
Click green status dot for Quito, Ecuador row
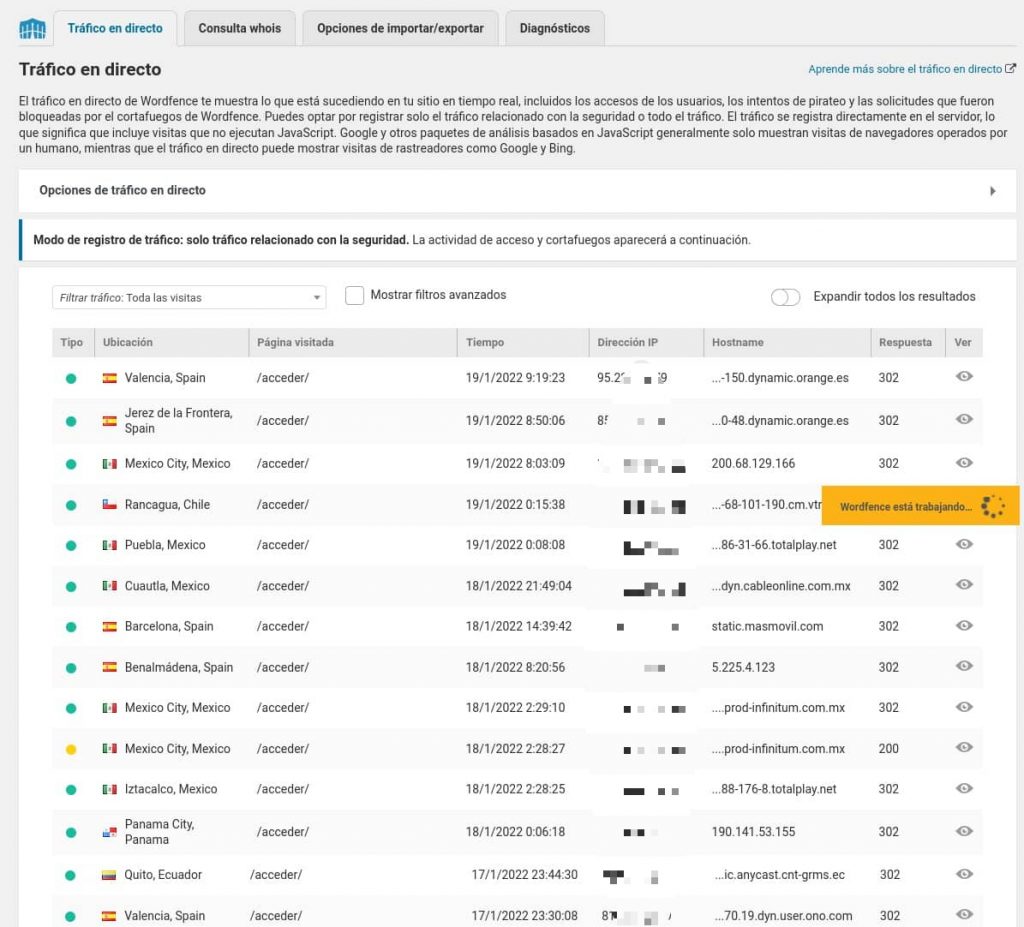pos(71,875)
